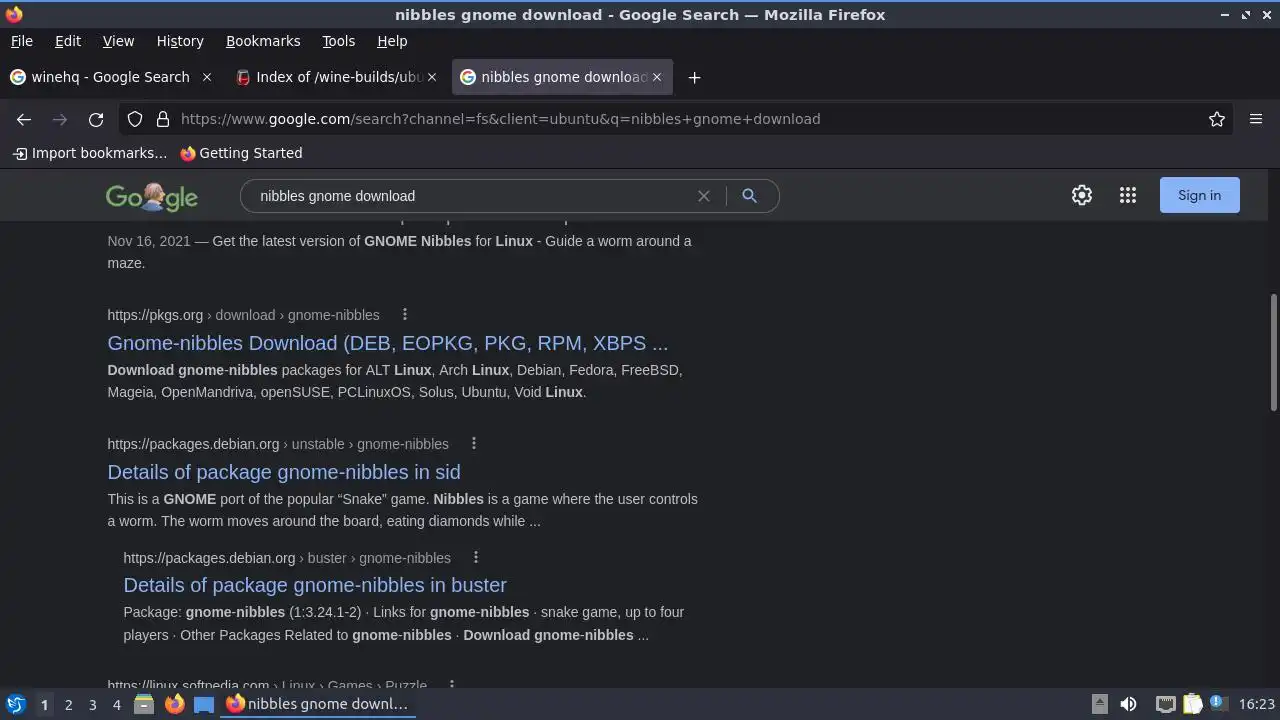This screenshot has height=720, width=1280.
Task: Select the Firefox window taskbar entry
Action: (x=317, y=704)
